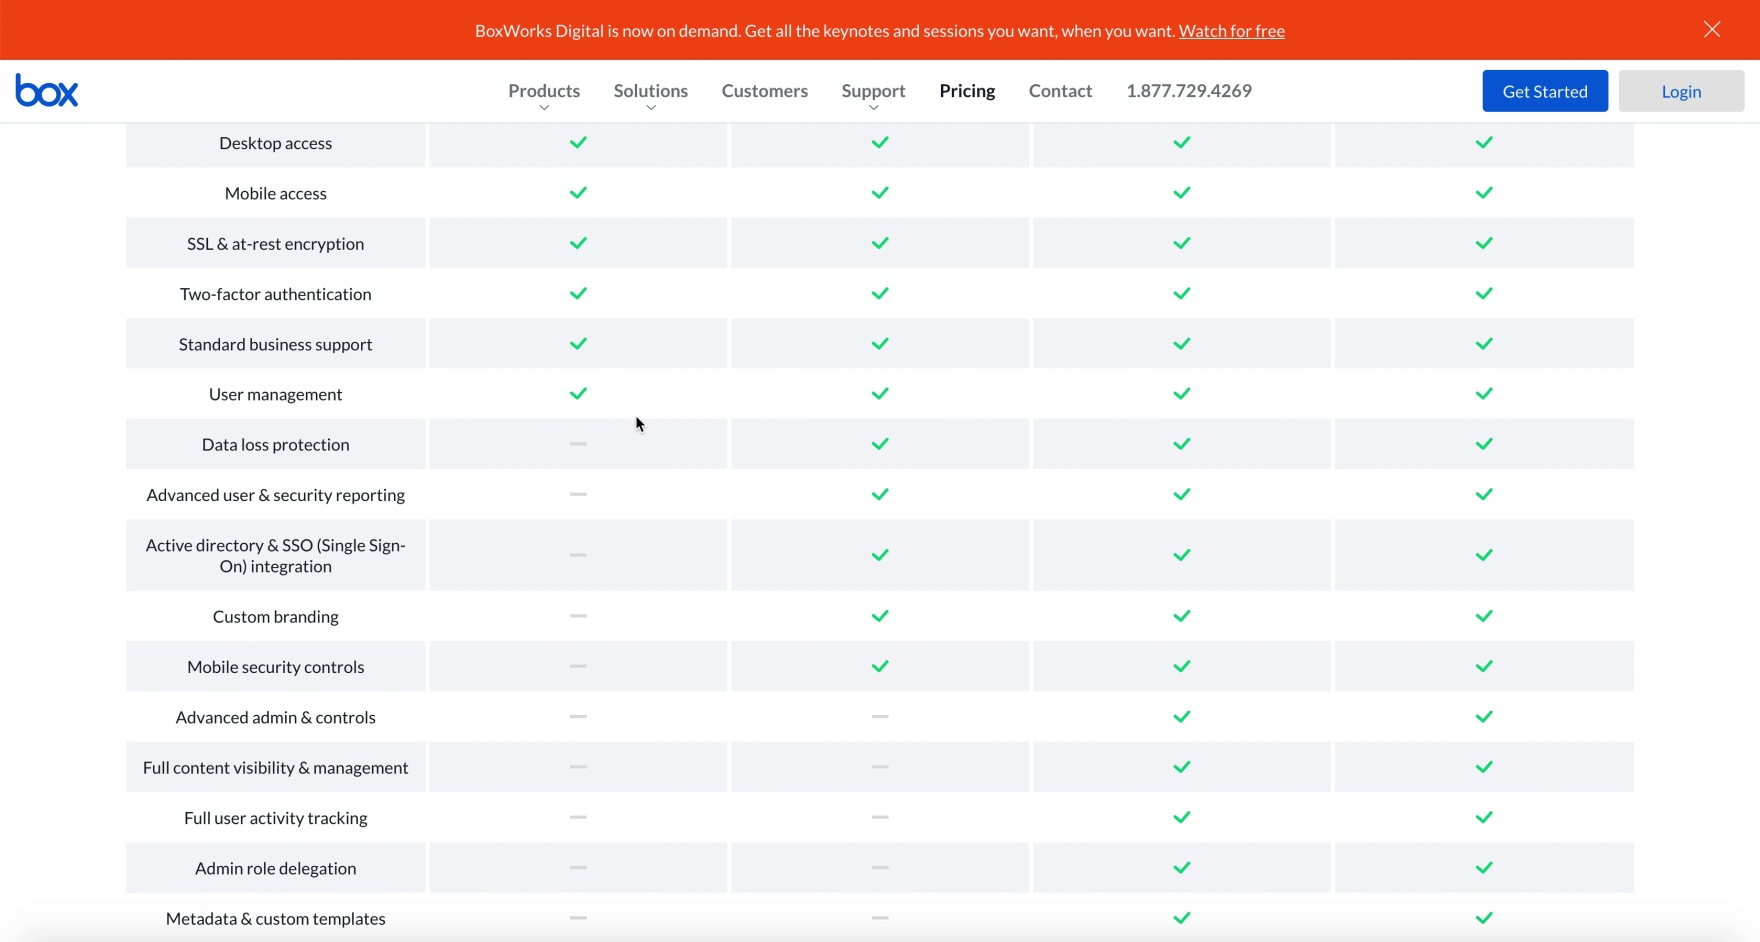The height and width of the screenshot is (942, 1760).
Task: Click first column checkmark for Desktop access
Action: pos(578,143)
